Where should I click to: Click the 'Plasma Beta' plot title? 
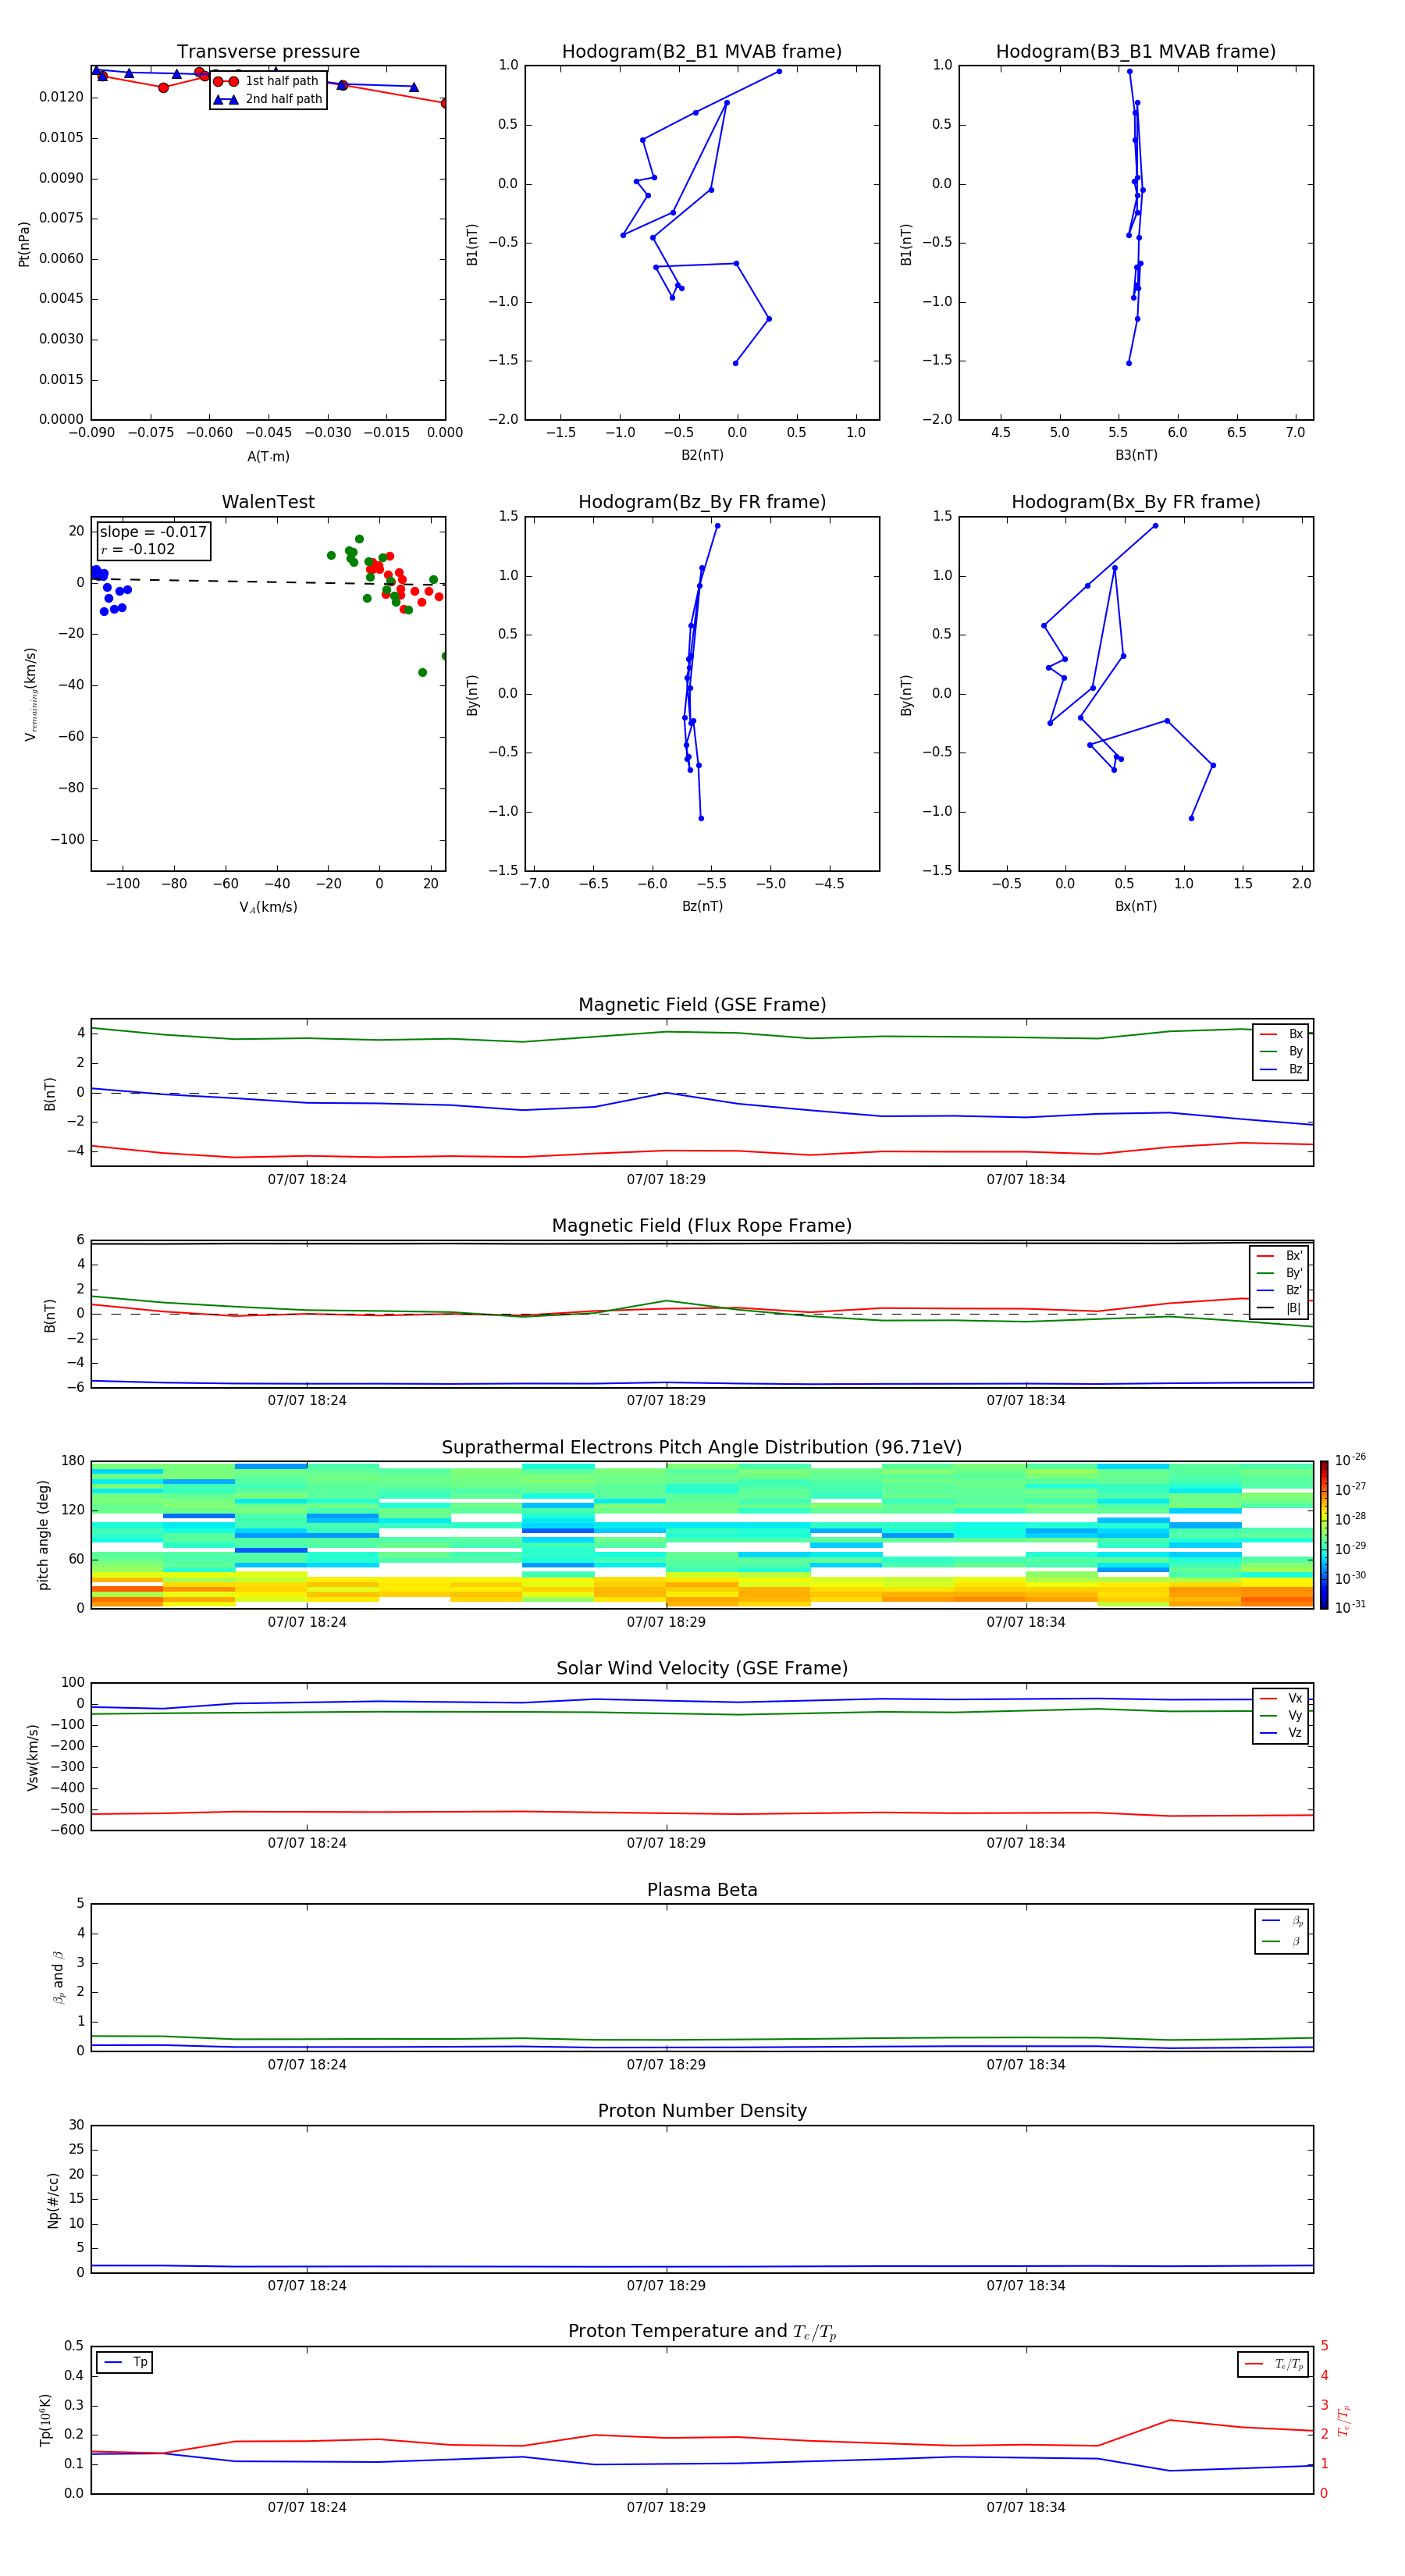[x=702, y=1891]
